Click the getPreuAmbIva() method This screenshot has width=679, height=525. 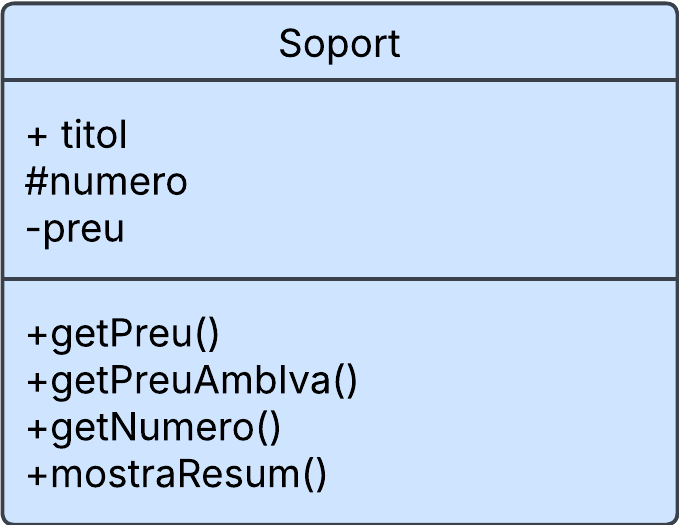(192, 380)
